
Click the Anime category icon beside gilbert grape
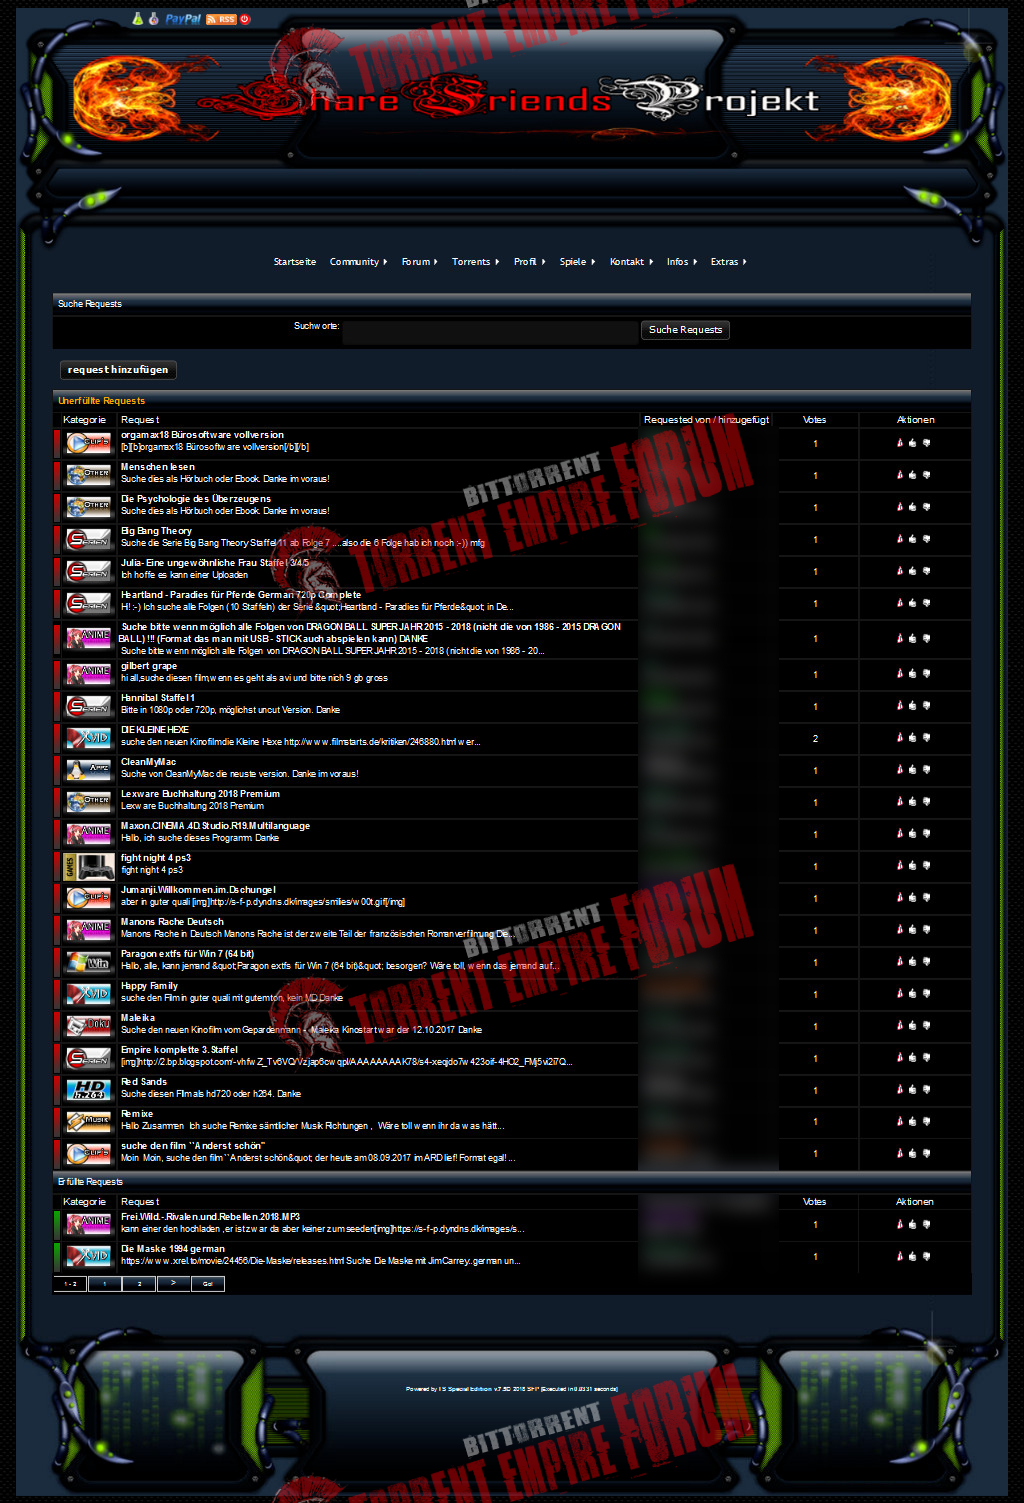[x=89, y=674]
